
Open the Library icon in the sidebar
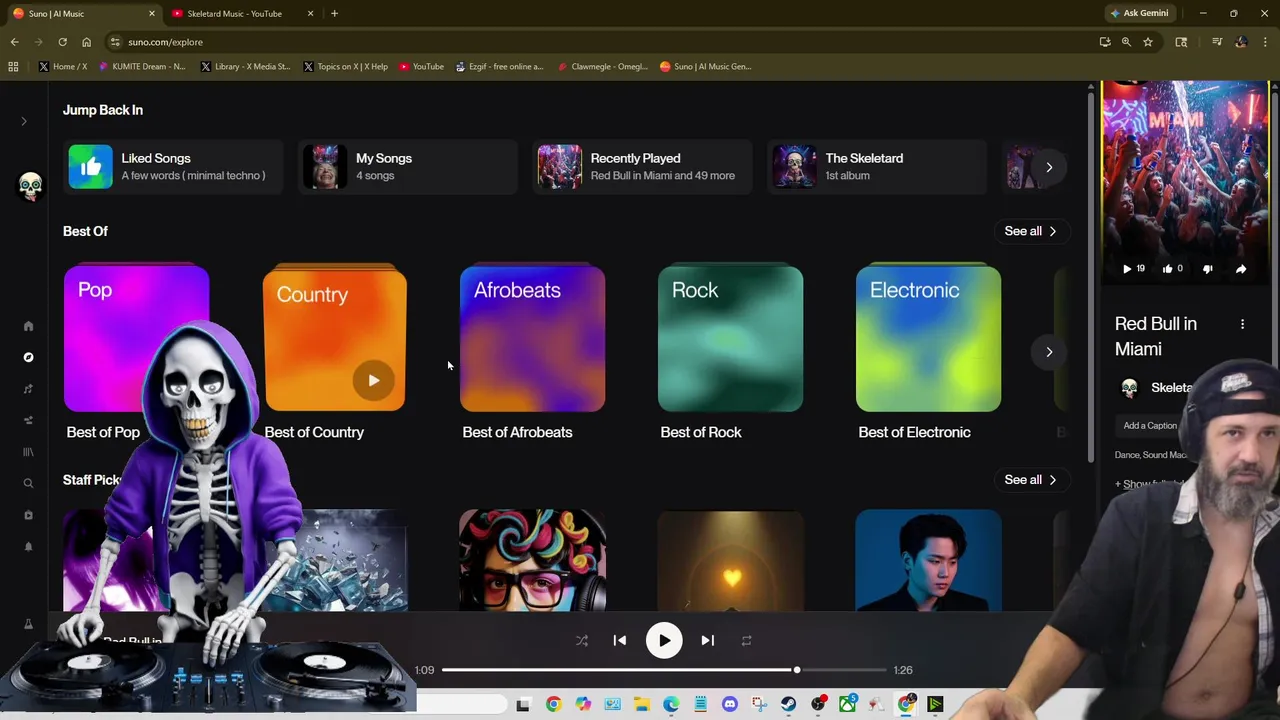[x=28, y=452]
